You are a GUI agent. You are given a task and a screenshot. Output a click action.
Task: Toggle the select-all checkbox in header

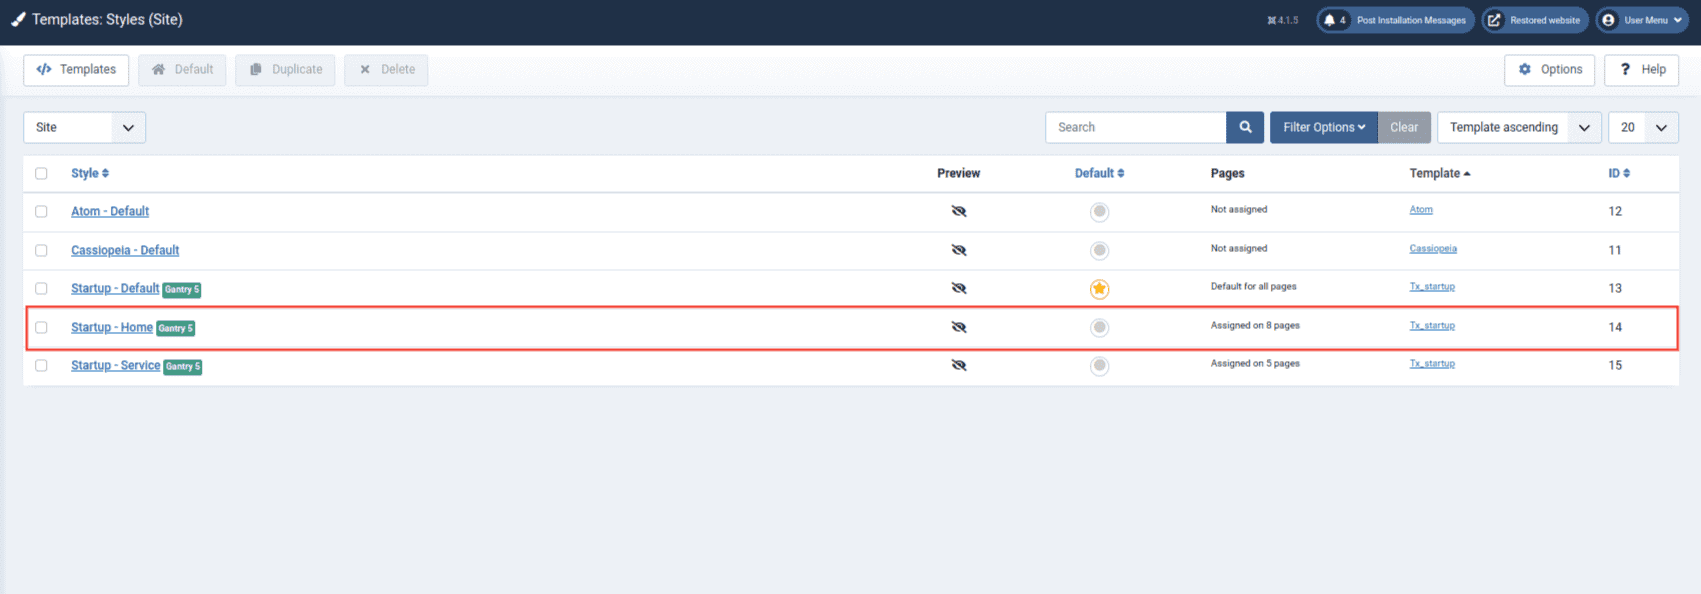click(41, 173)
